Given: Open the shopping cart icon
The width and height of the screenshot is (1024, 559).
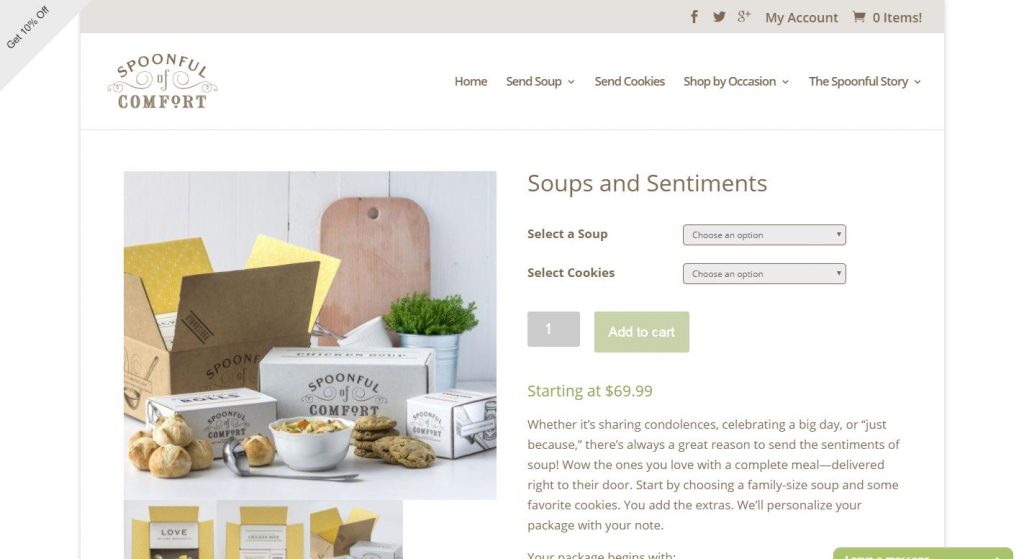Looking at the screenshot, I should tap(859, 17).
